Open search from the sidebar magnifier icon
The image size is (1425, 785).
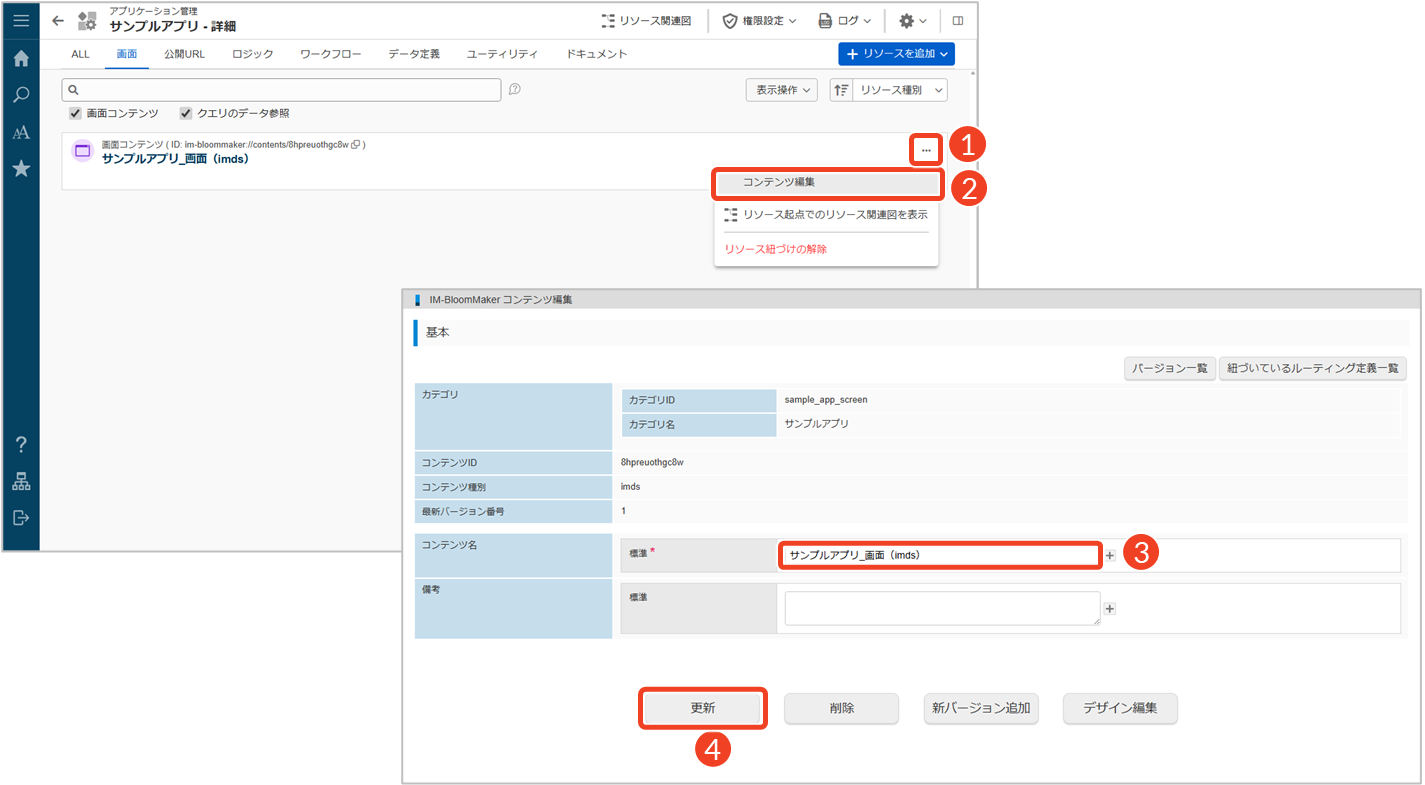point(21,96)
